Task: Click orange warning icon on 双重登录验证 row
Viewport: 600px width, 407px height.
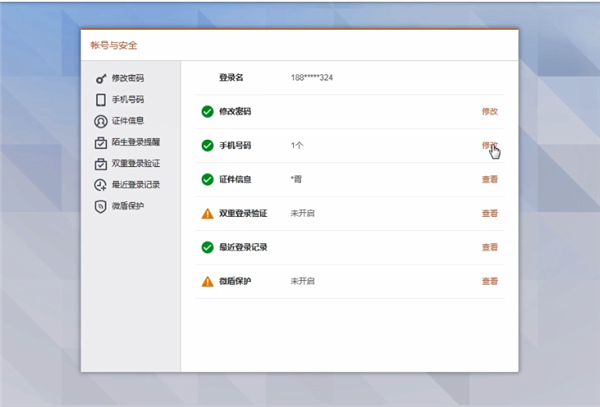Action: point(207,213)
